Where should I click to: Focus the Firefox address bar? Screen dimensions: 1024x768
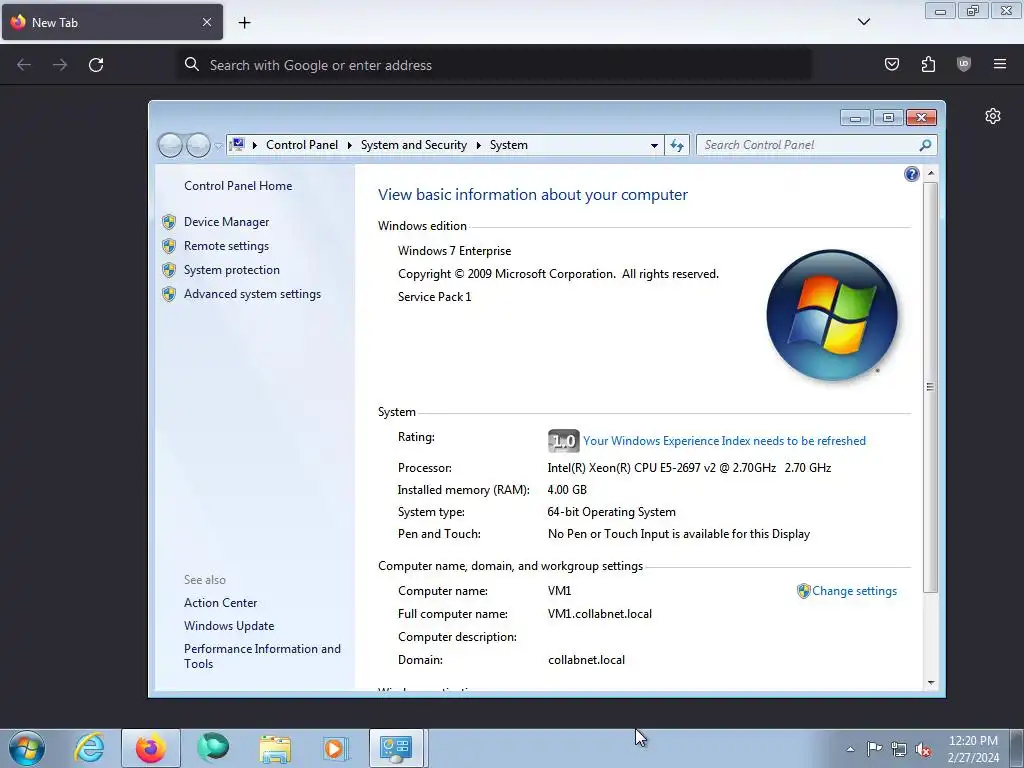tap(494, 65)
